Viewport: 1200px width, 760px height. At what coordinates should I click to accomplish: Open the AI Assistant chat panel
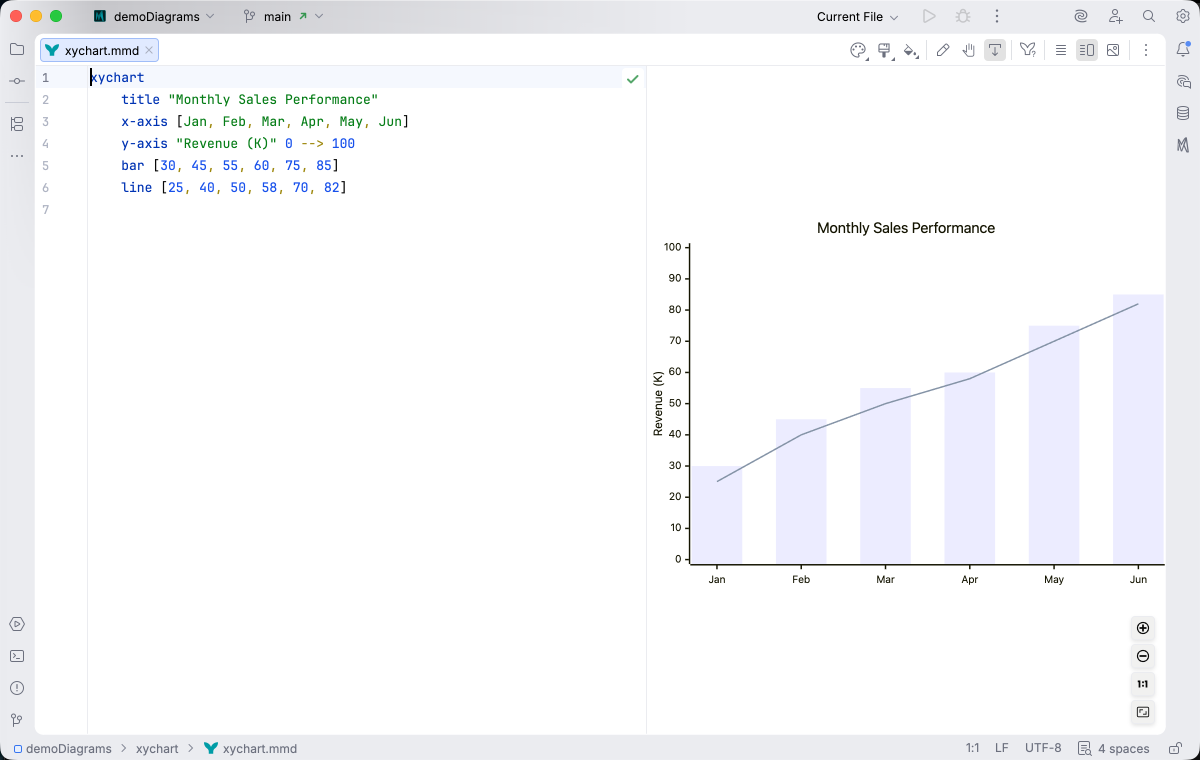click(x=1183, y=81)
